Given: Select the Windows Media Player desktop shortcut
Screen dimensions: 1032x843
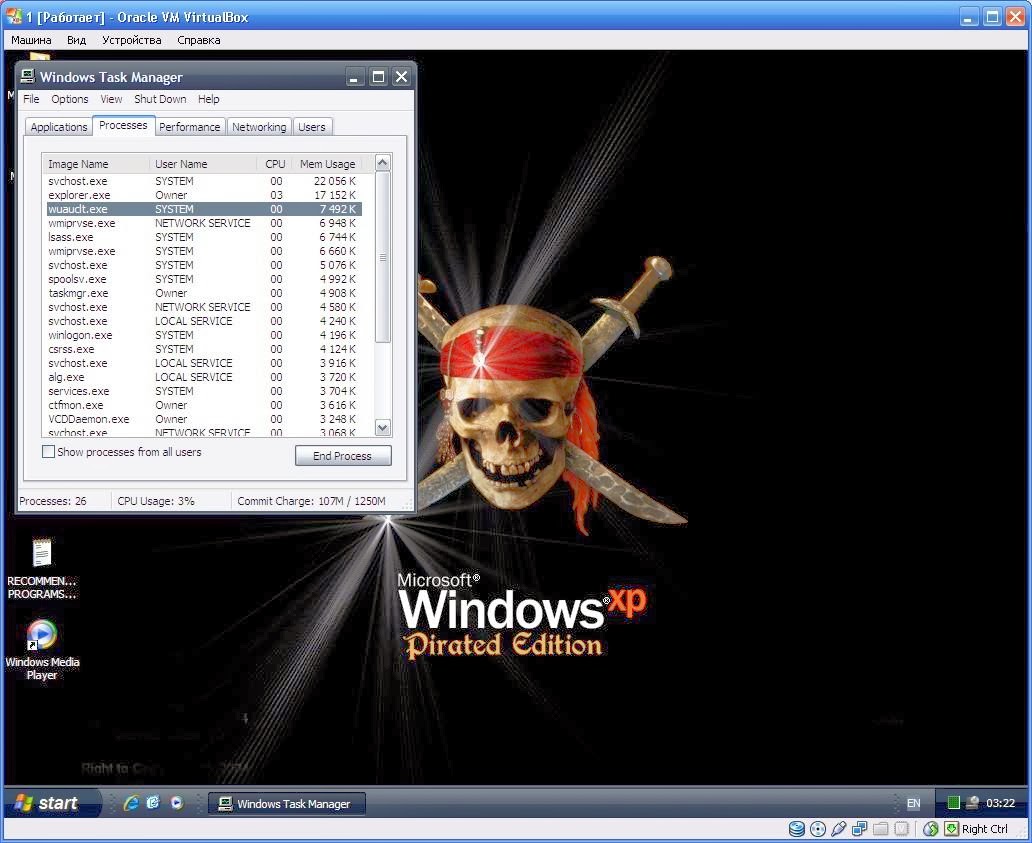Looking at the screenshot, I should [42, 650].
